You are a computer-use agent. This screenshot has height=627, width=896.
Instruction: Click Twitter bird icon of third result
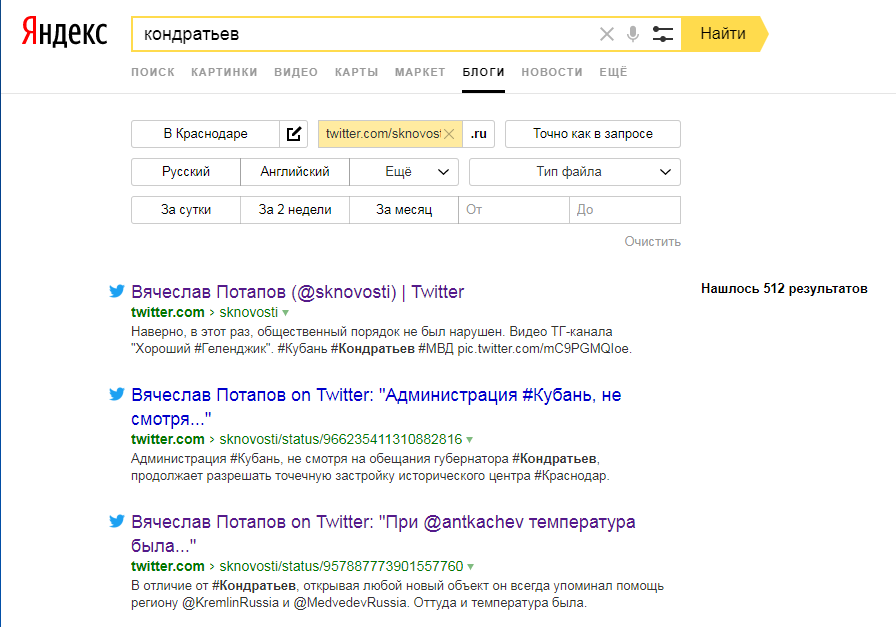pos(117,522)
